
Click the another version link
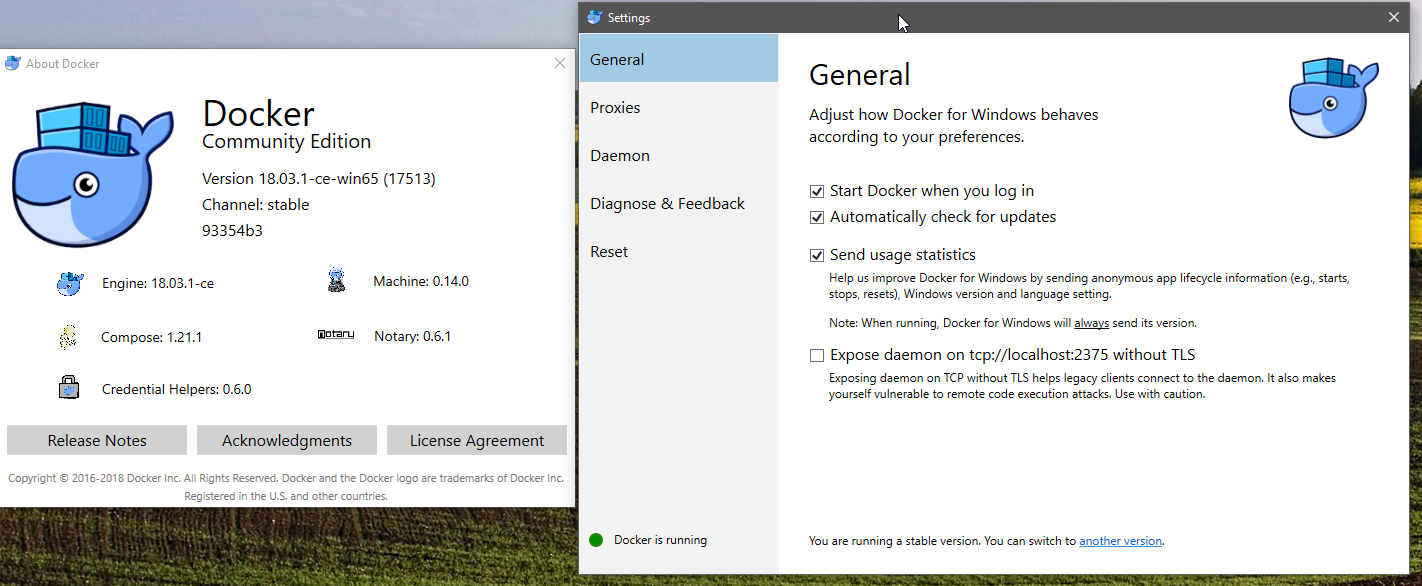(1120, 540)
